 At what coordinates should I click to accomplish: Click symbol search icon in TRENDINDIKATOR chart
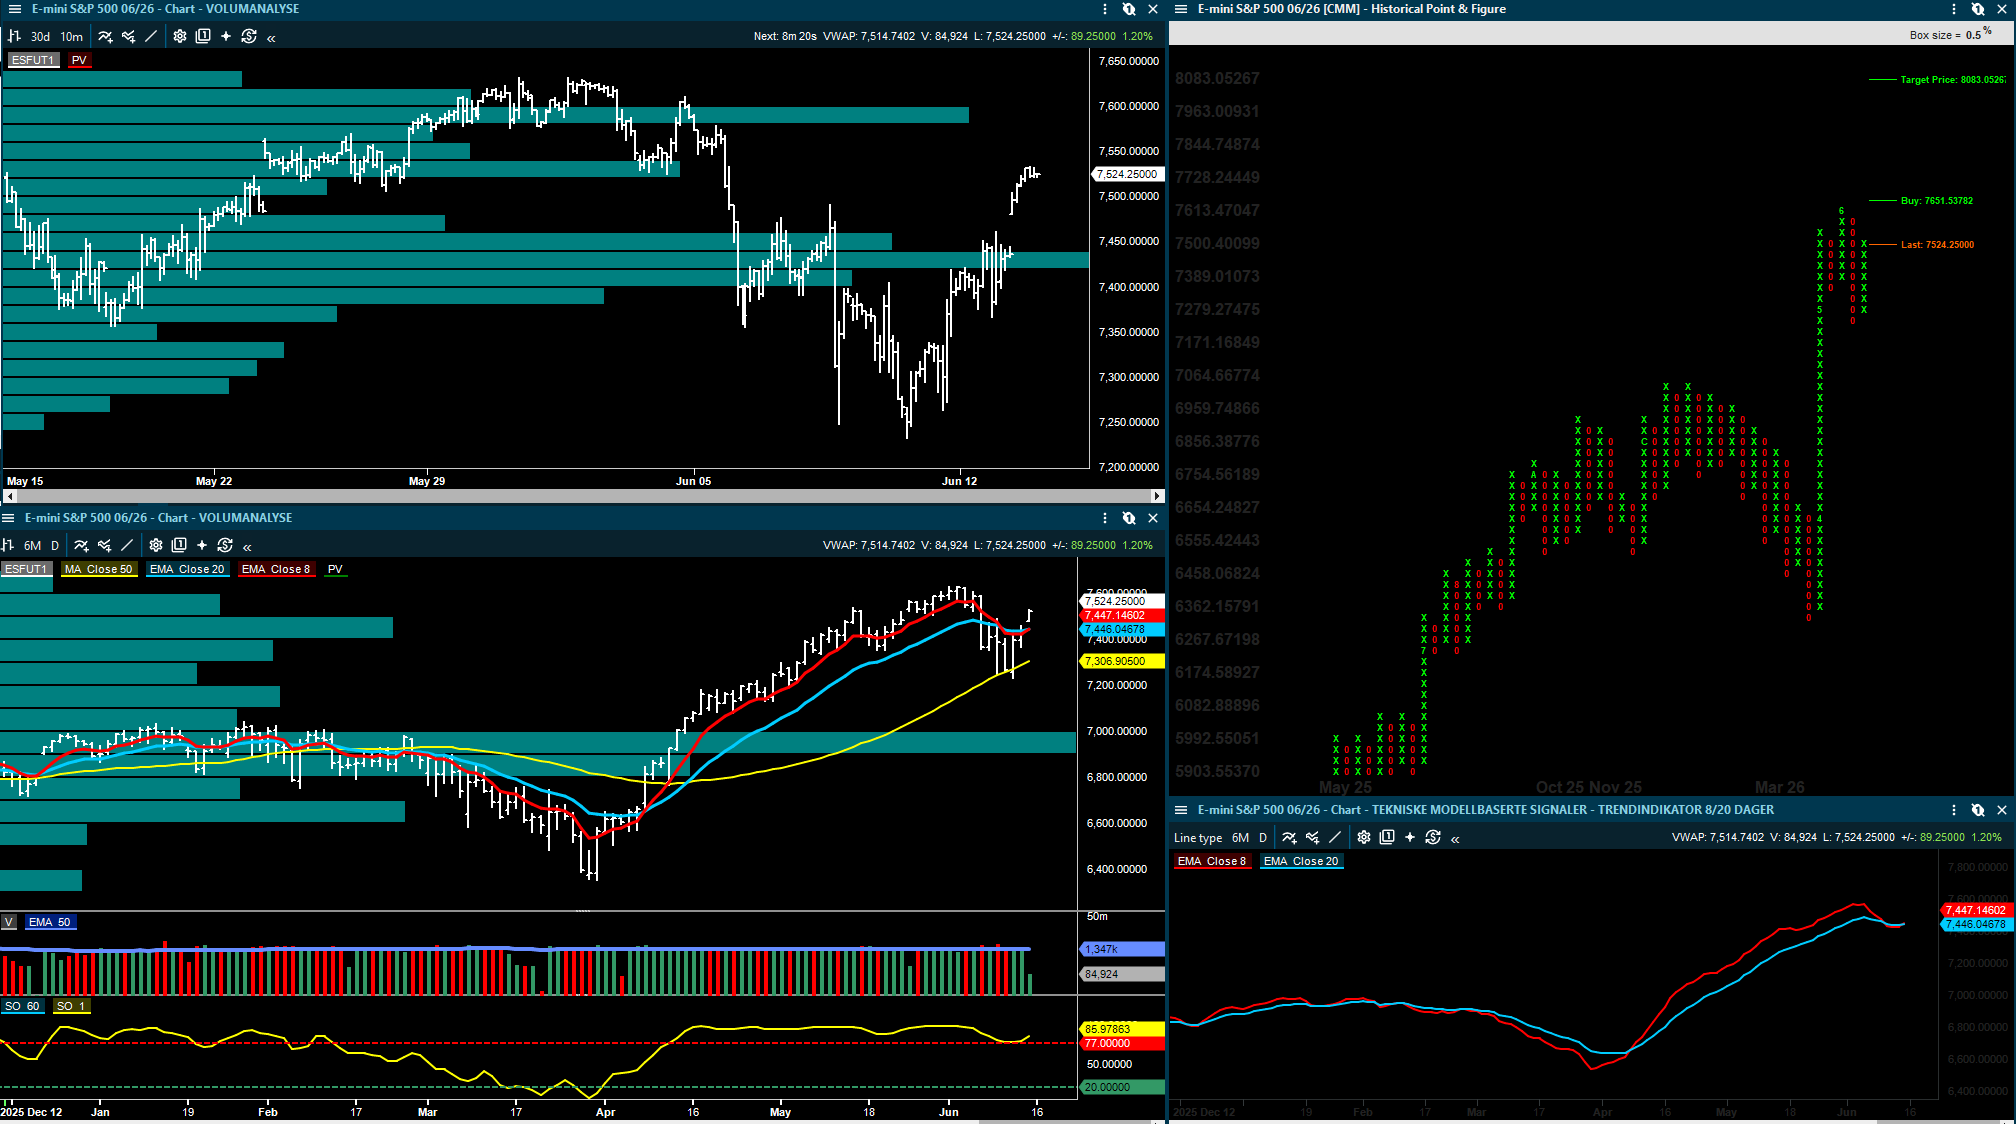pos(1978,810)
